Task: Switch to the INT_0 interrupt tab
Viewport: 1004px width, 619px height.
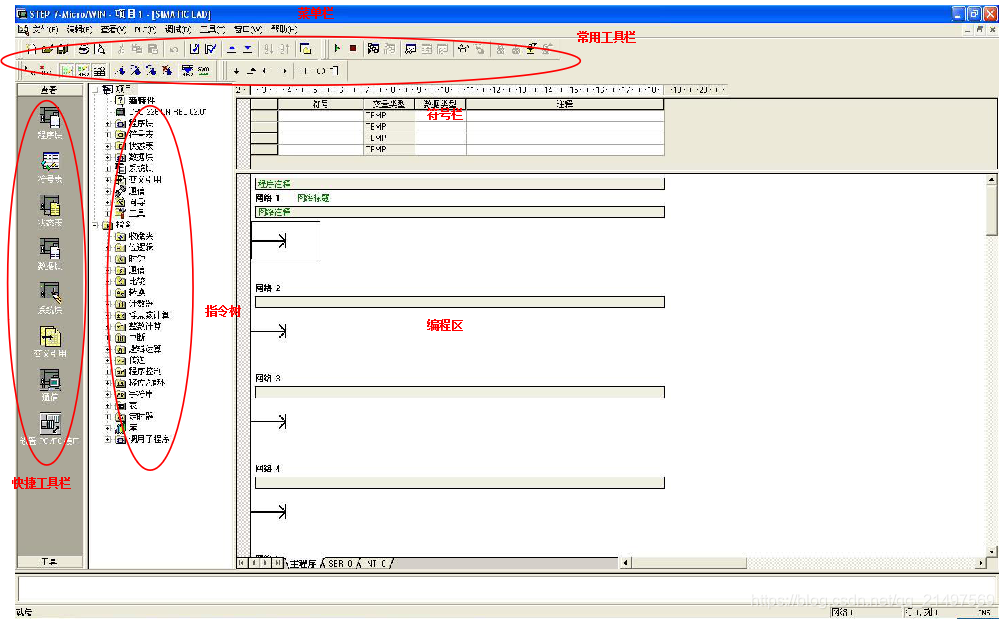Action: tap(376, 563)
